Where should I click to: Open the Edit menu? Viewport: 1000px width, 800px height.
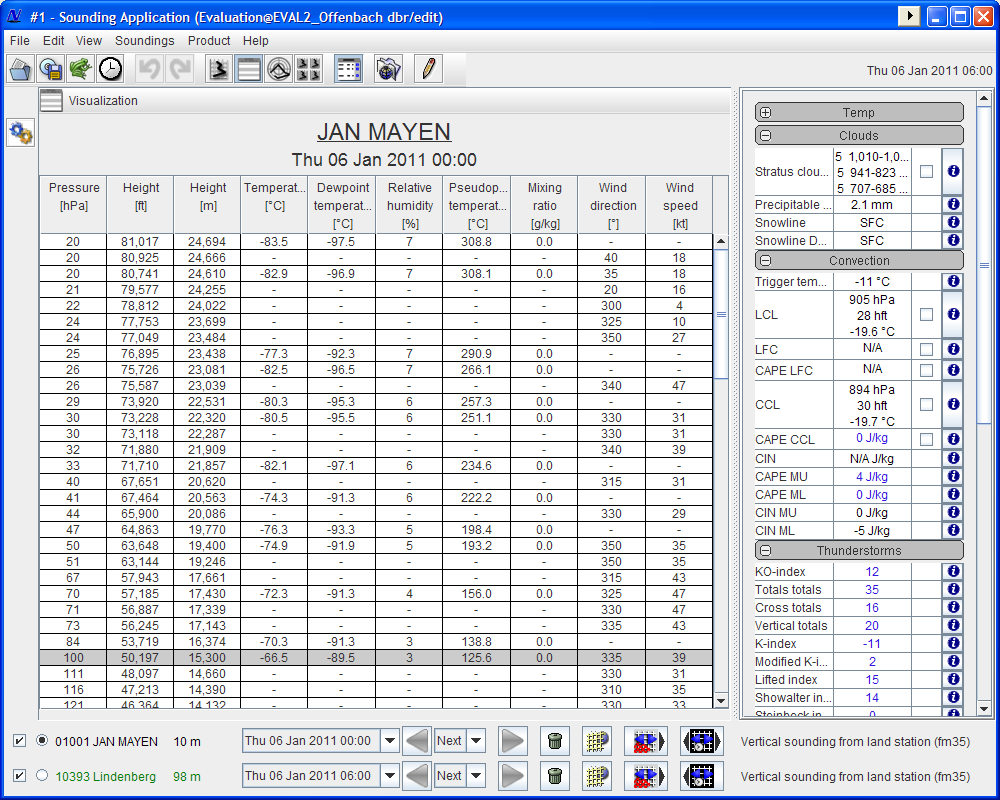click(54, 40)
